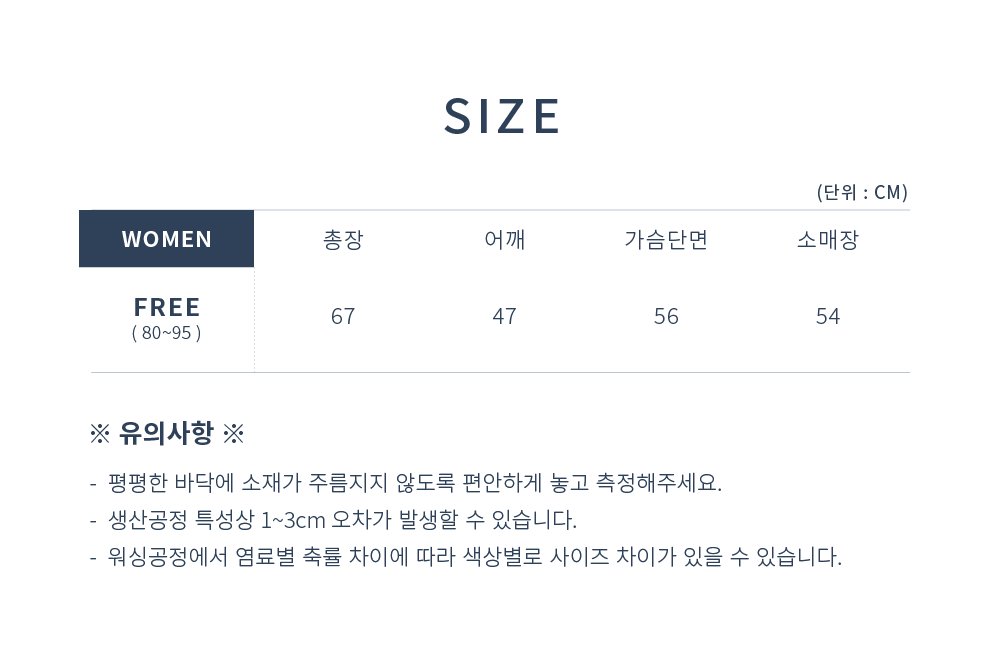Click the 총장 column header
Image resolution: width=1001 pixels, height=651 pixels.
(343, 240)
